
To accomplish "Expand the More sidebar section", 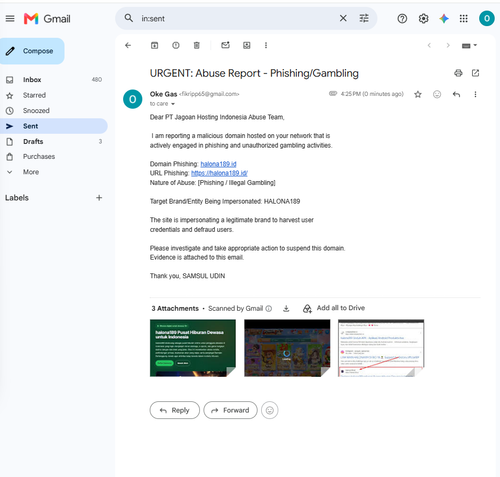I will click(x=53, y=172).
